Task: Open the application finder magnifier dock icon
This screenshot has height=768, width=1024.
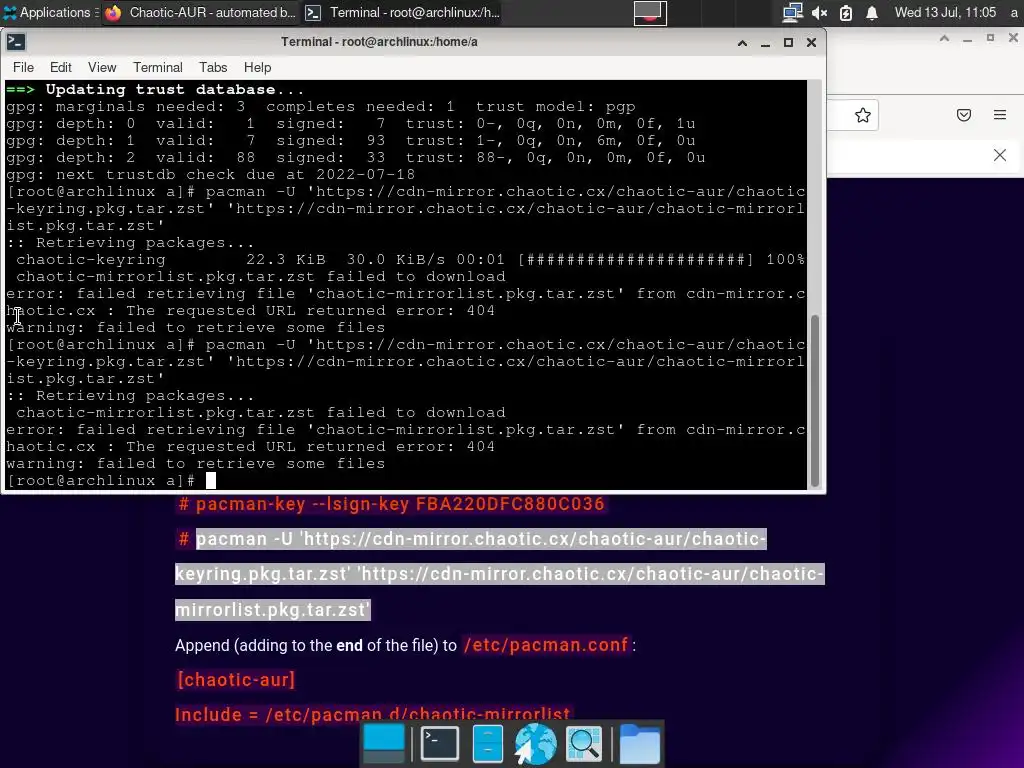Action: pyautogui.click(x=584, y=744)
